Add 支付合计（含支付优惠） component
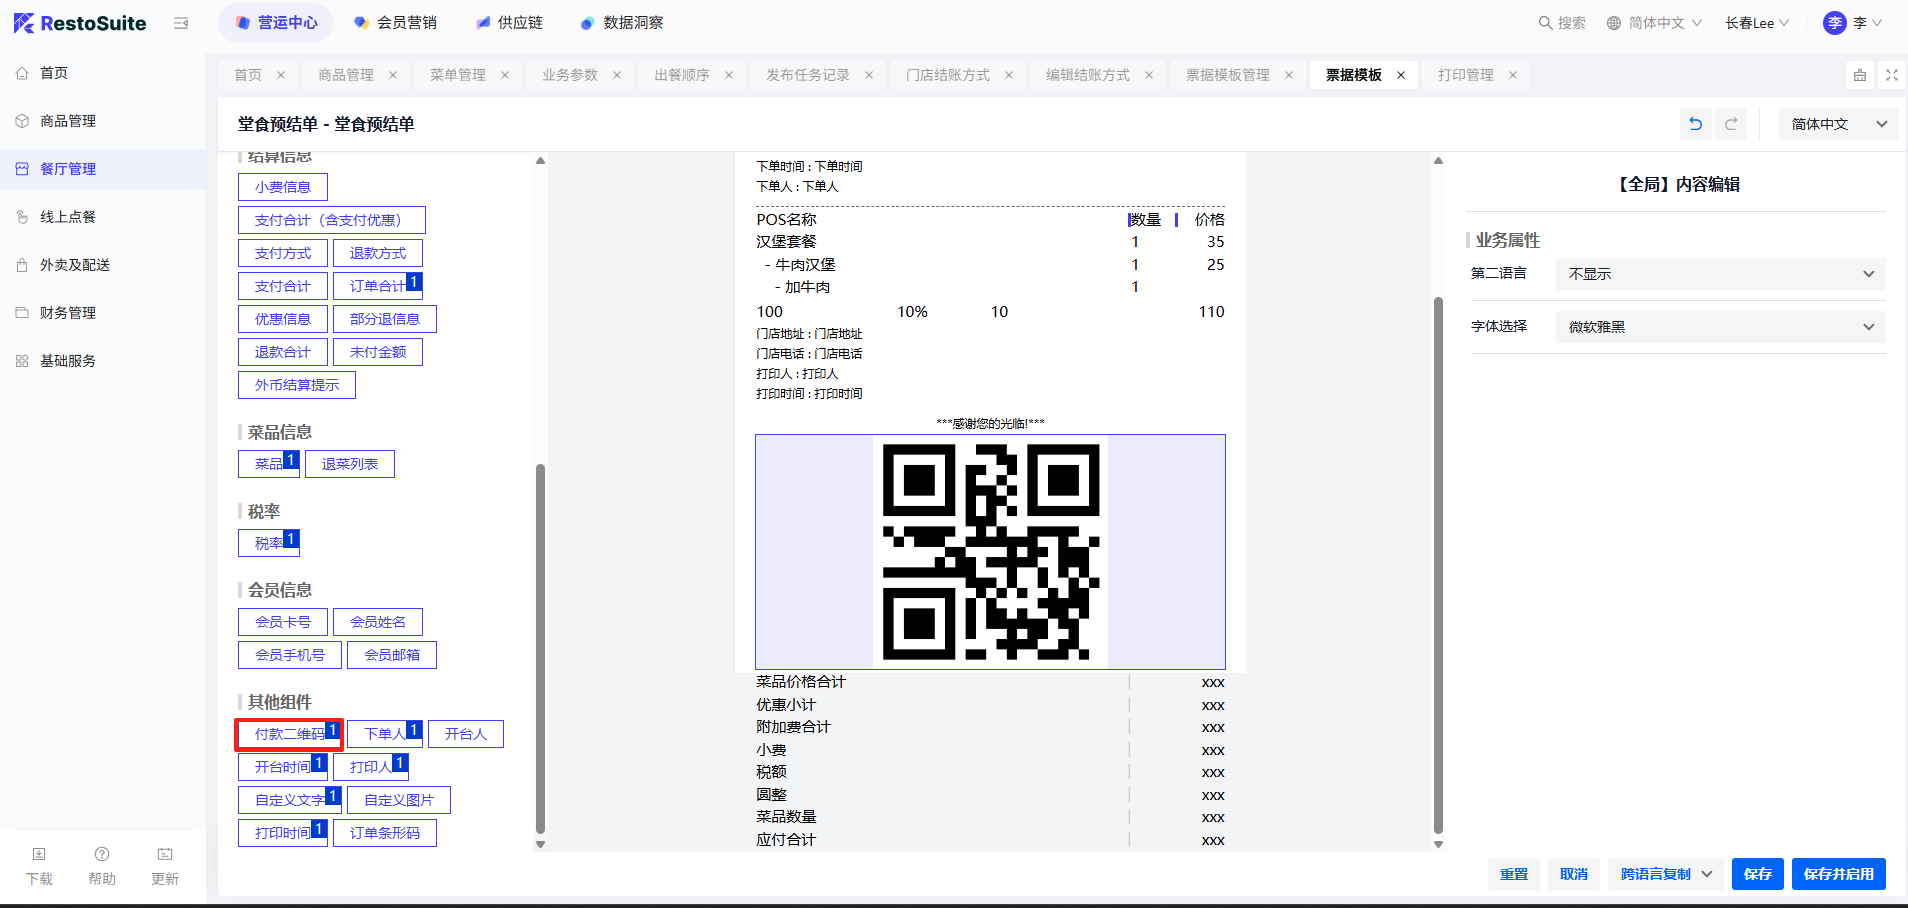The width and height of the screenshot is (1908, 908). pos(332,220)
